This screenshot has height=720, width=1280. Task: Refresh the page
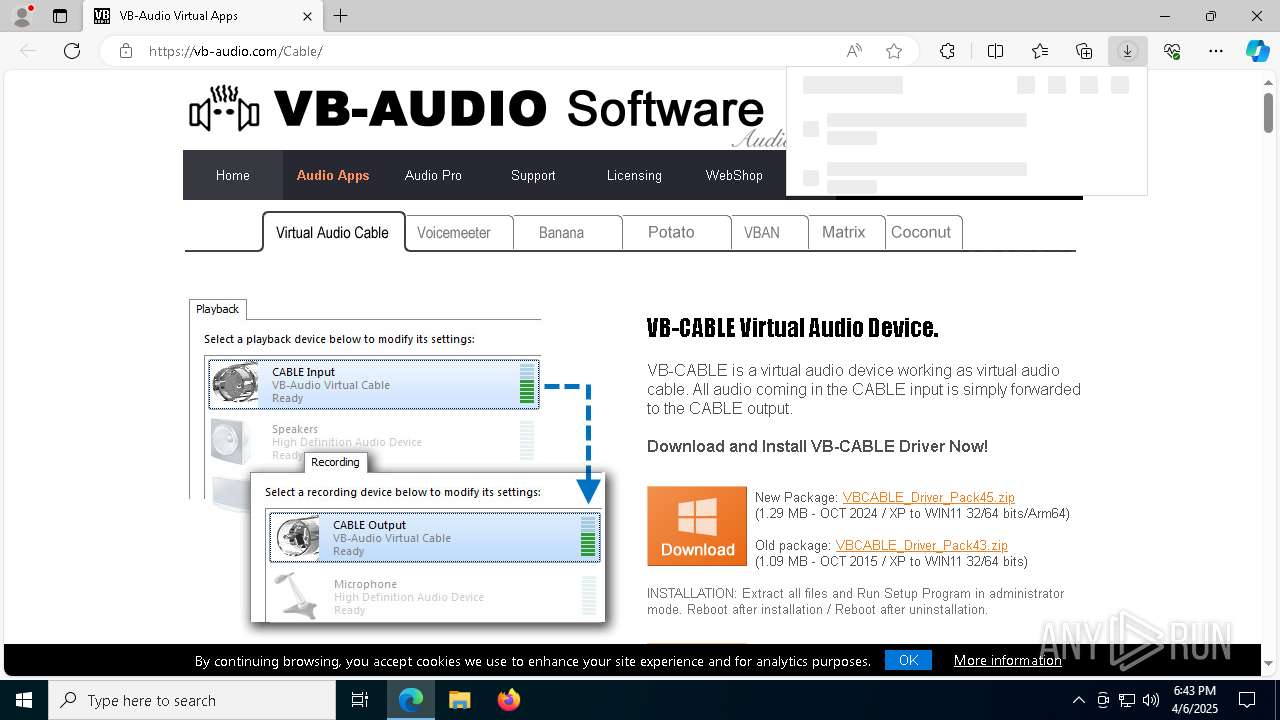click(x=72, y=51)
